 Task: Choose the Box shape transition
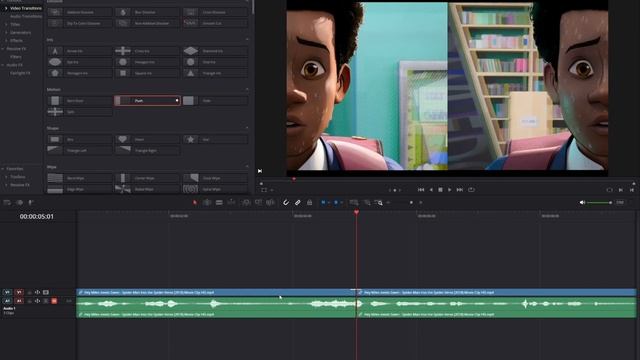(80, 139)
